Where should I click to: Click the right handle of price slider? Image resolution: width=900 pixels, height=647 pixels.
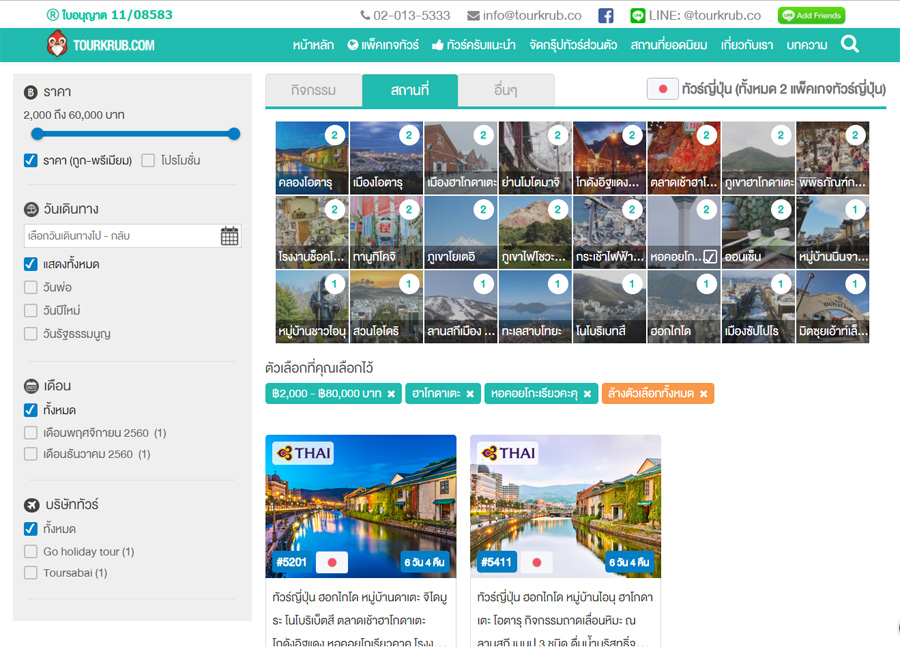coord(234,134)
